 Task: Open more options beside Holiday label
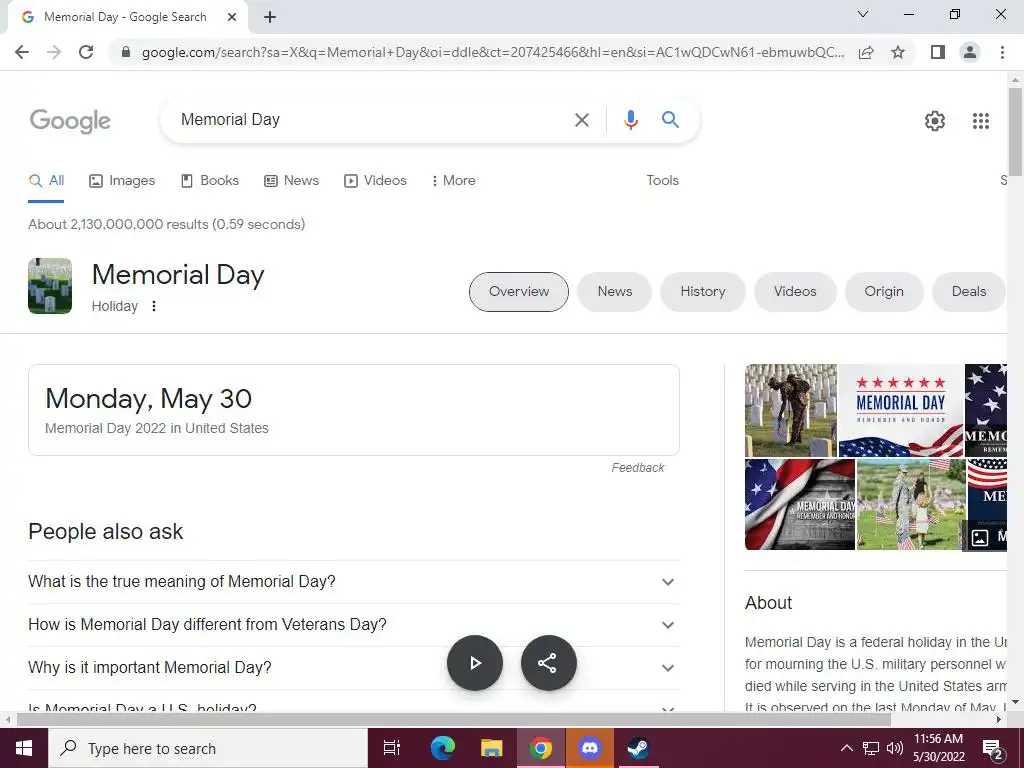point(154,306)
